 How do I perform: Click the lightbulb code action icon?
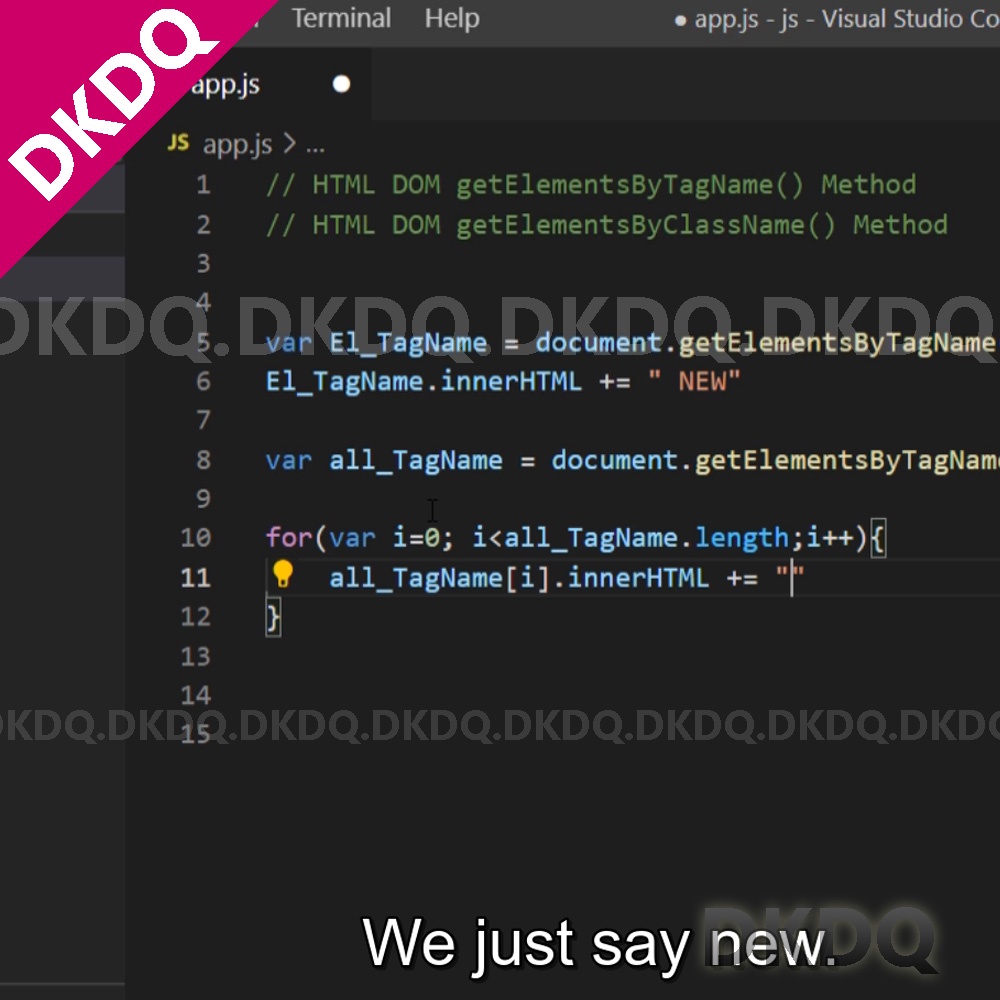tap(283, 574)
